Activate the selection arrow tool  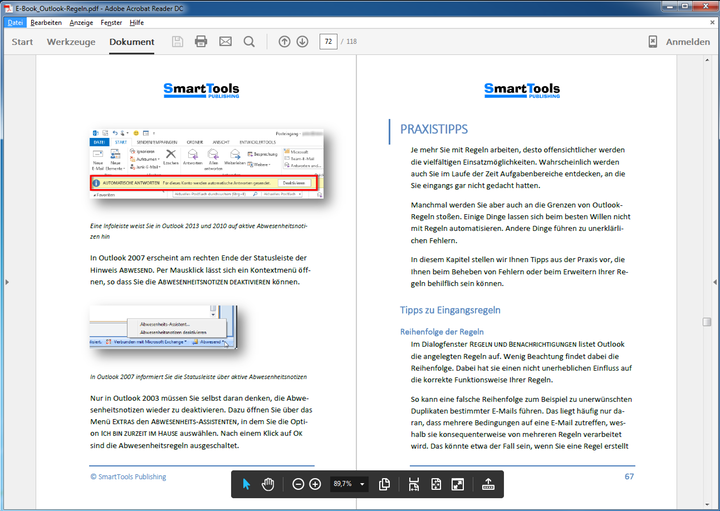[x=246, y=484]
